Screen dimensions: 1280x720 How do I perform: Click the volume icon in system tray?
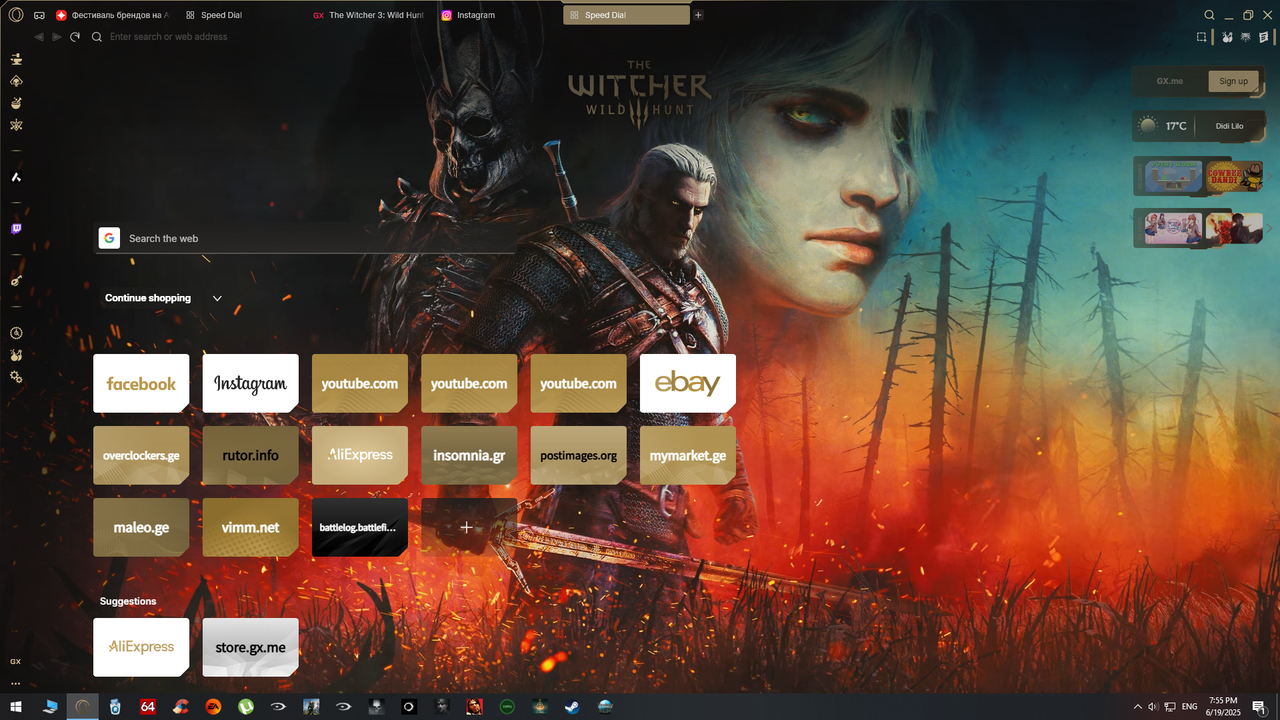pos(1153,707)
